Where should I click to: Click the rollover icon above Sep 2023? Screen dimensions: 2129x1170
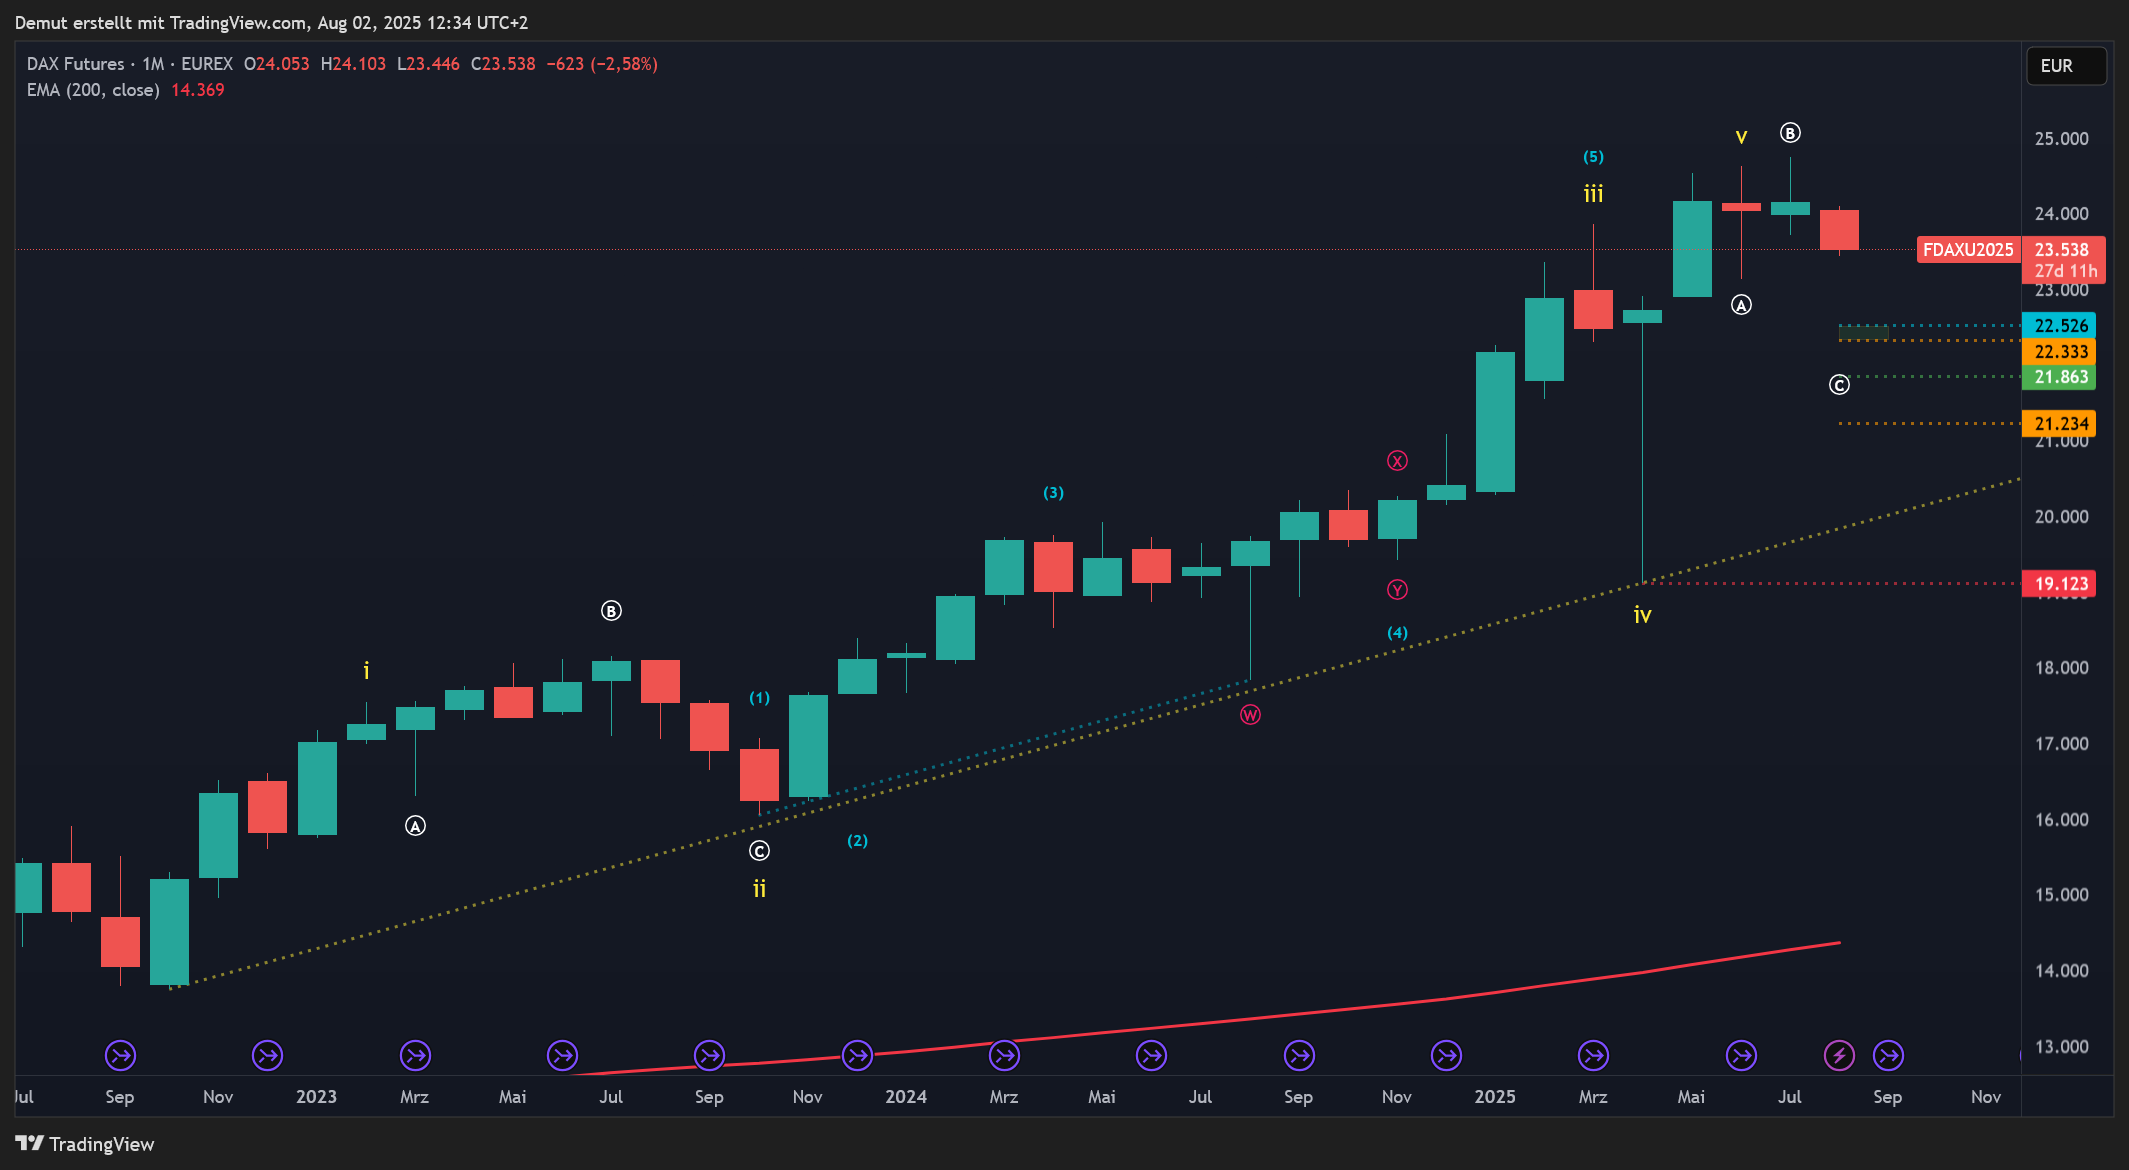coord(709,1055)
